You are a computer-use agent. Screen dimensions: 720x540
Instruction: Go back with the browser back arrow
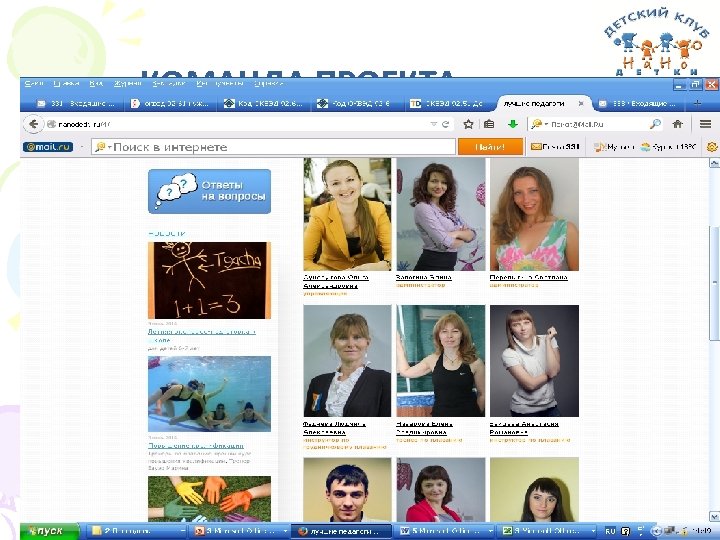(x=33, y=124)
